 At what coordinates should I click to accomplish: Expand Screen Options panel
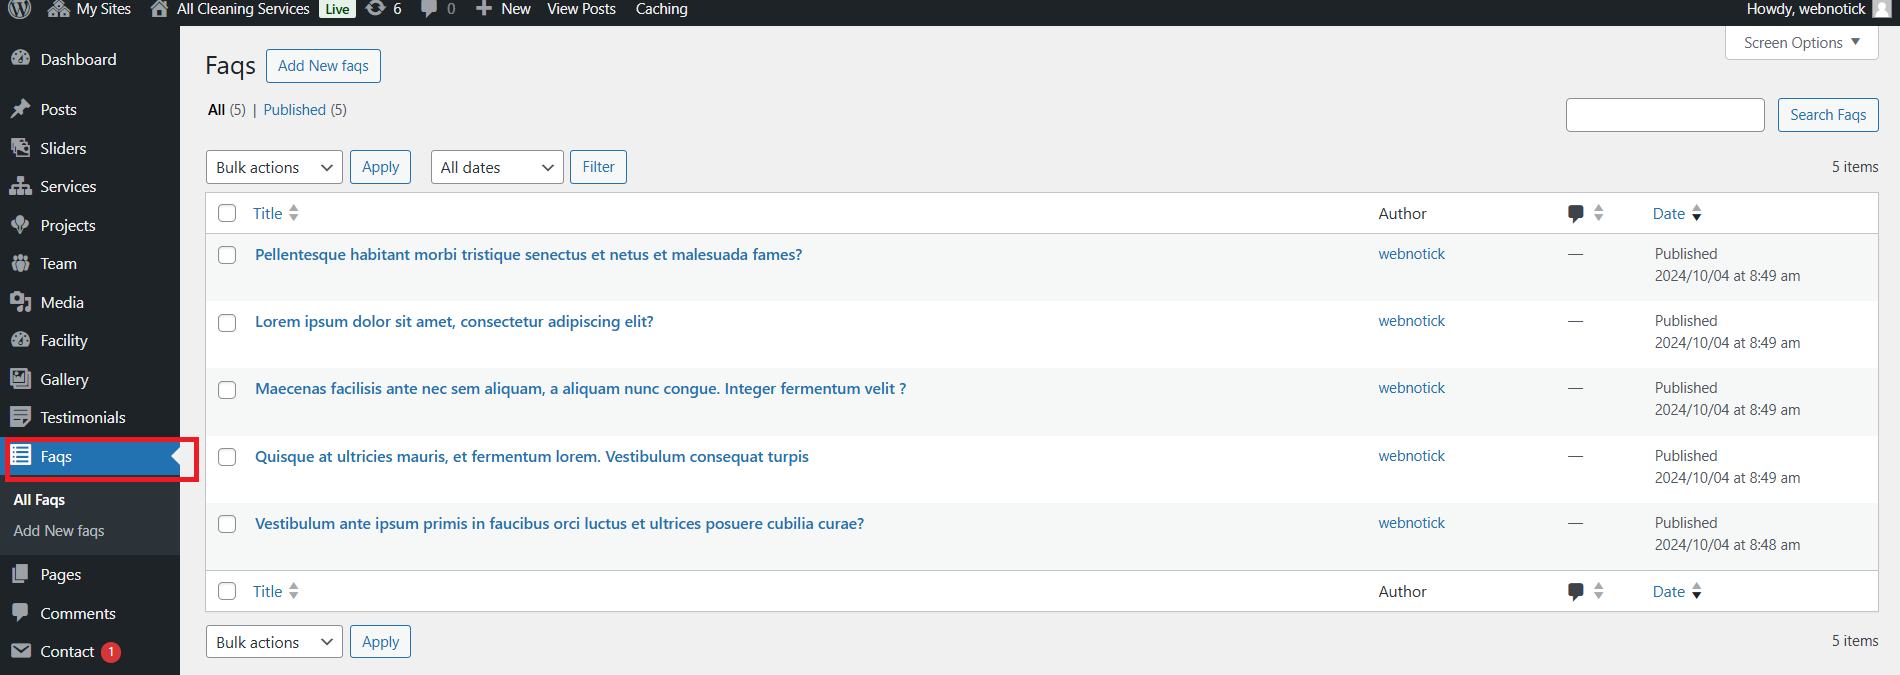1801,43
